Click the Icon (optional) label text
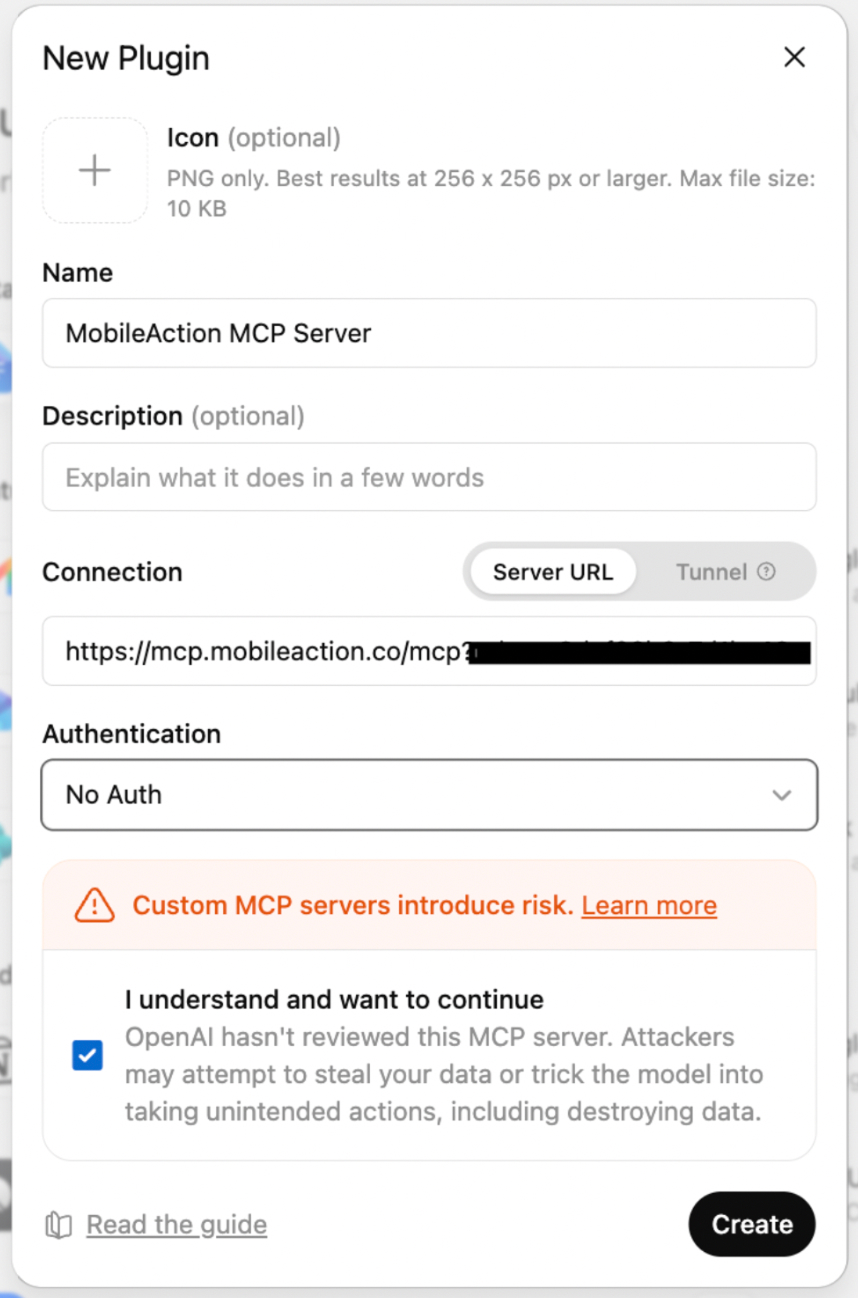 pos(254,138)
